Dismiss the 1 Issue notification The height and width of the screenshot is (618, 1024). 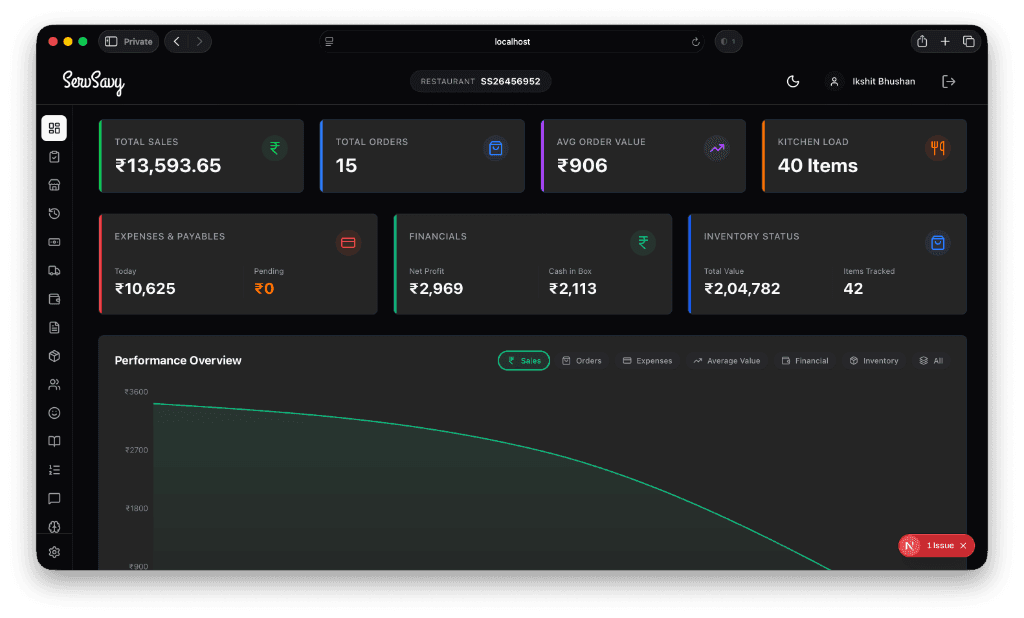pyautogui.click(x=963, y=545)
